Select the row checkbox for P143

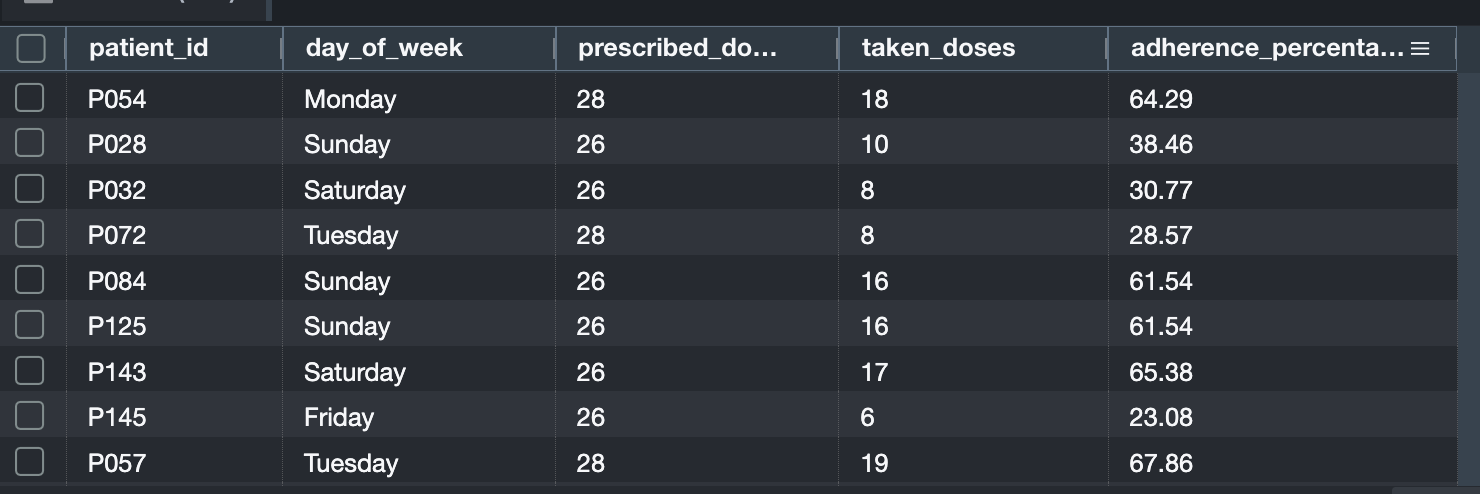pyautogui.click(x=30, y=371)
